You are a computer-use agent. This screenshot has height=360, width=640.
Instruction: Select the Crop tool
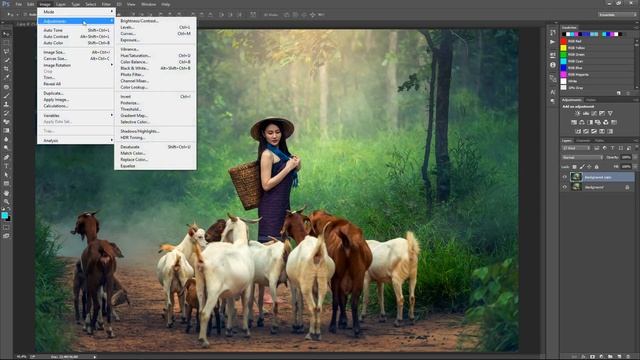(6, 69)
